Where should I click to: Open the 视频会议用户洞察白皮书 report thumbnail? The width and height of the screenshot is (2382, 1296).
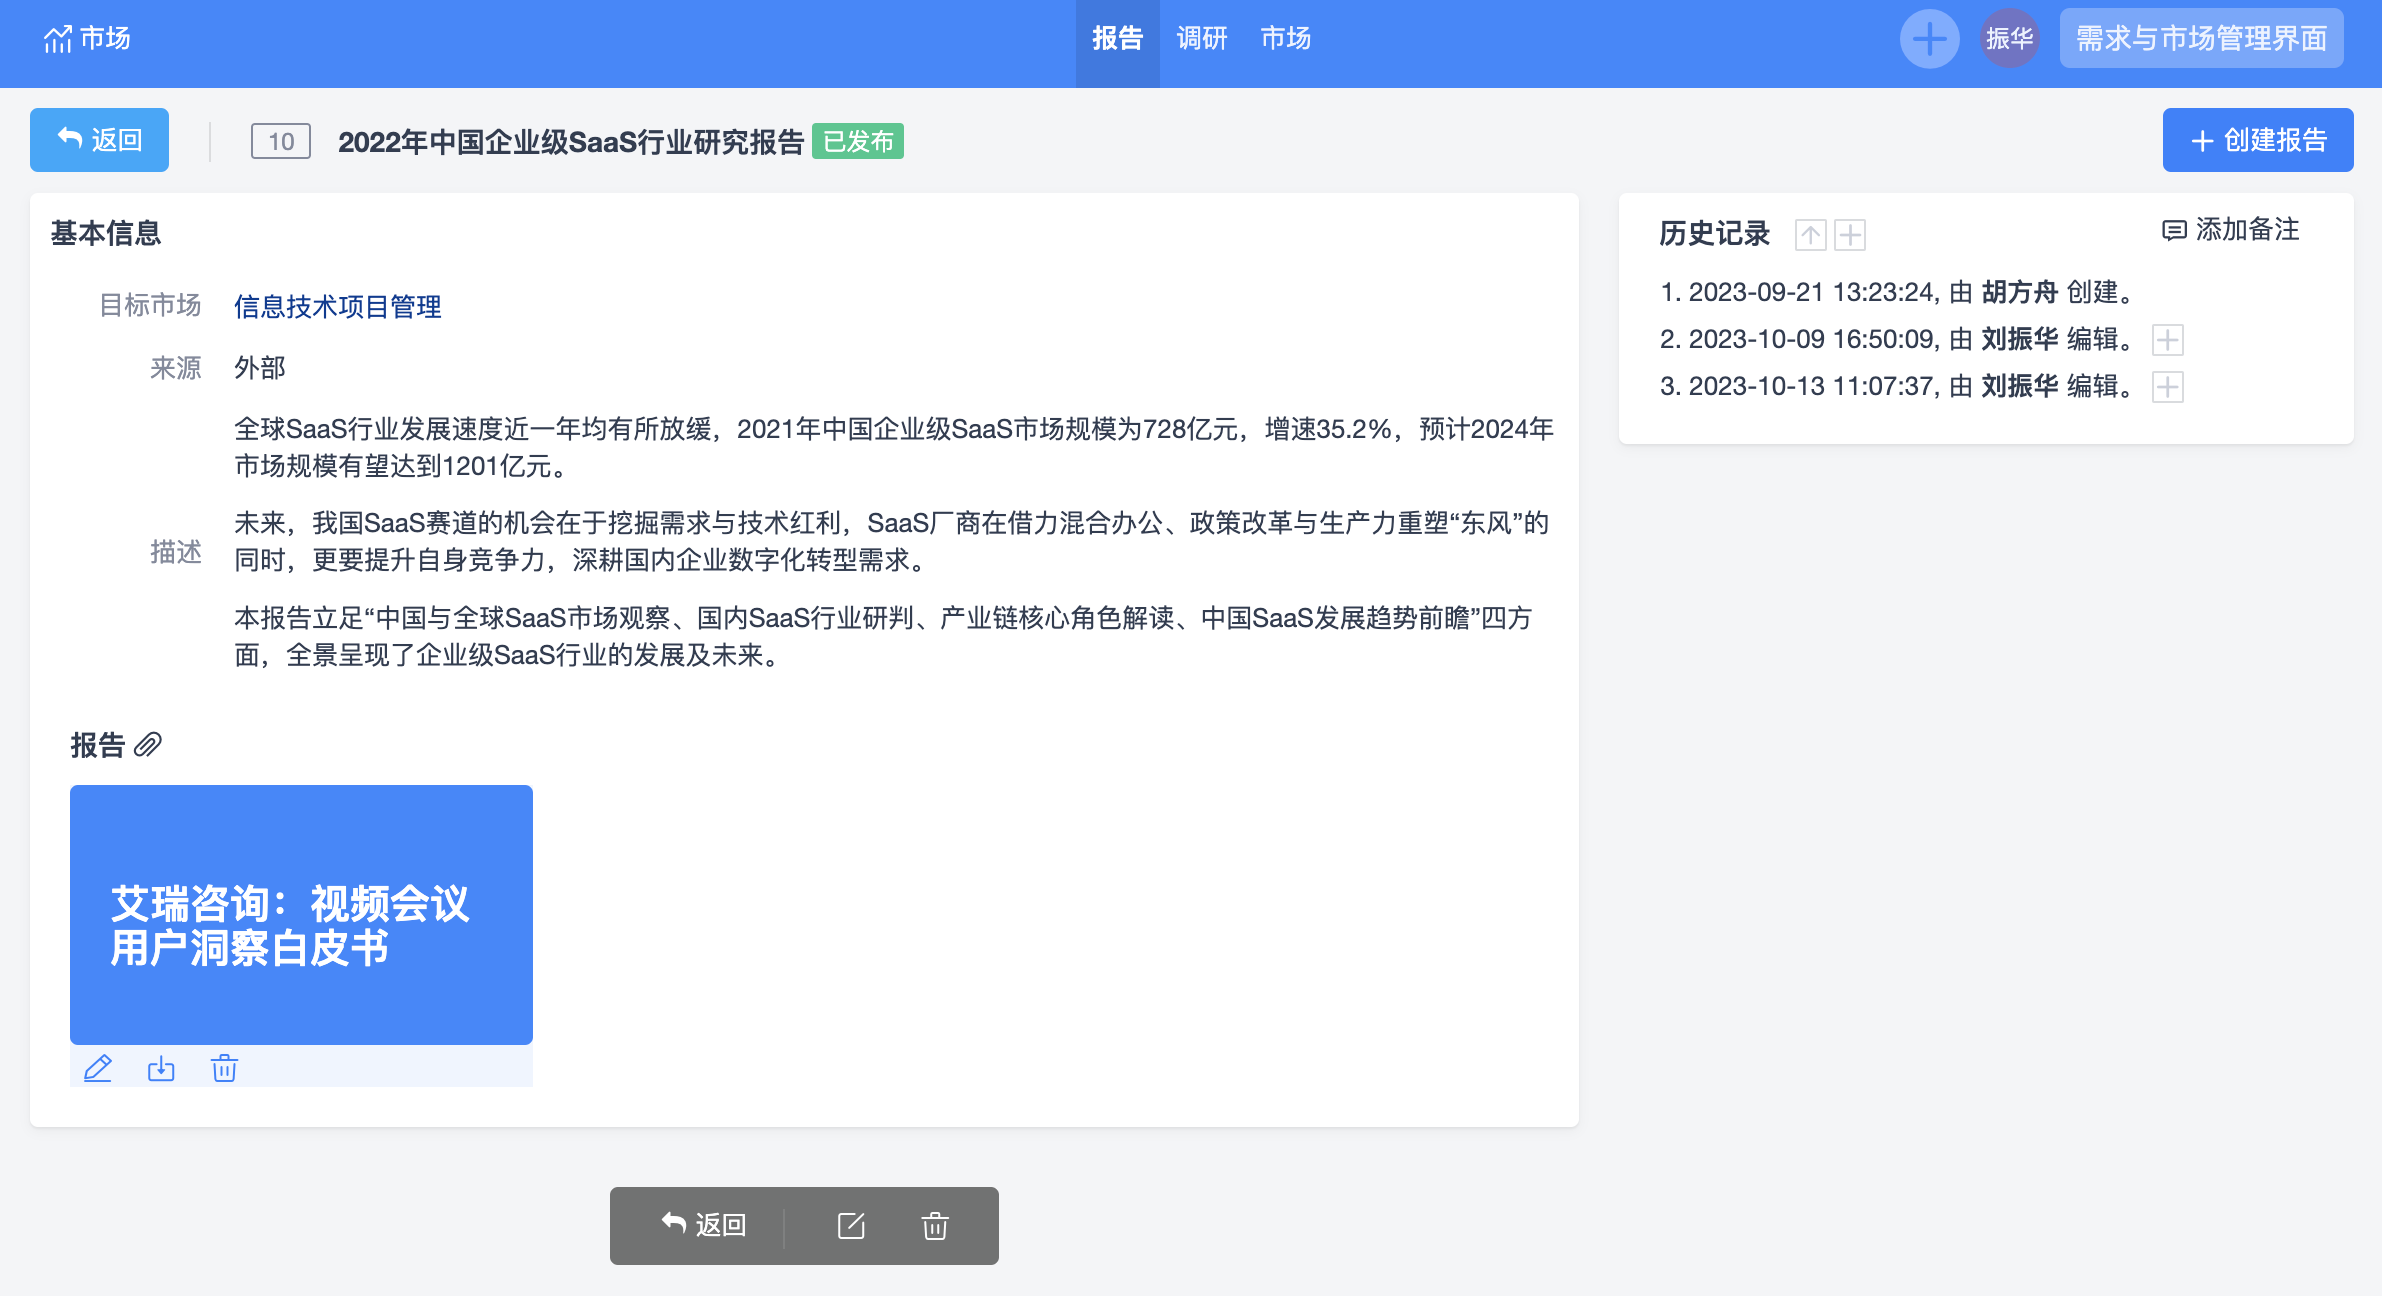pyautogui.click(x=301, y=914)
